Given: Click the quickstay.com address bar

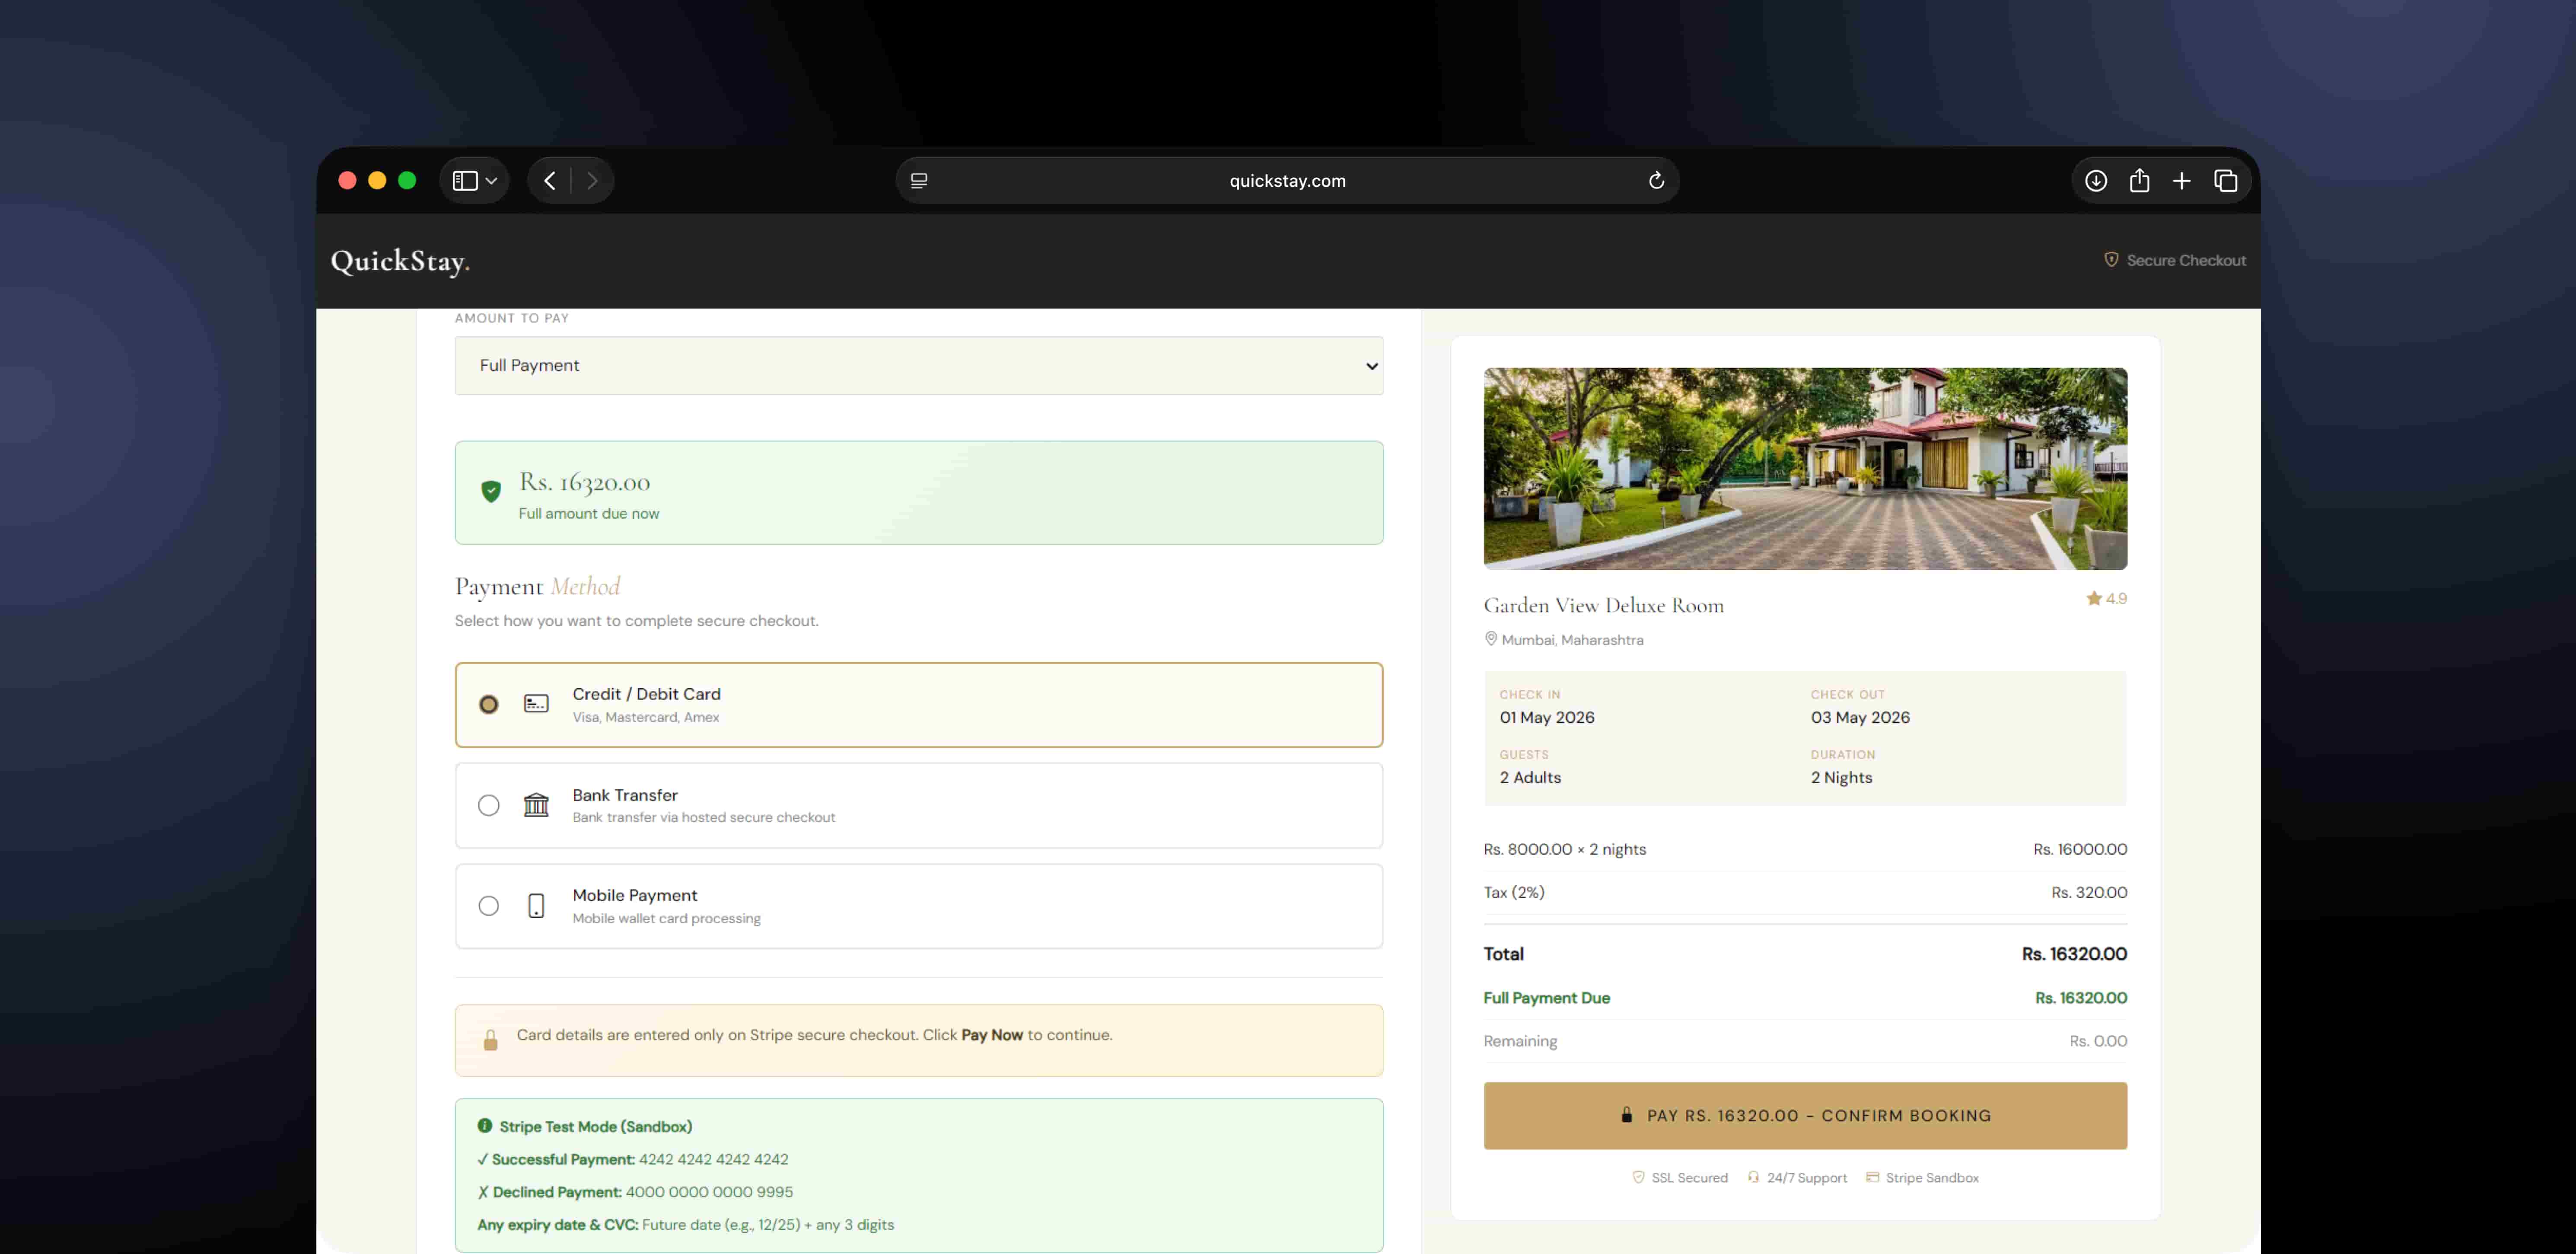Looking at the screenshot, I should [1287, 181].
